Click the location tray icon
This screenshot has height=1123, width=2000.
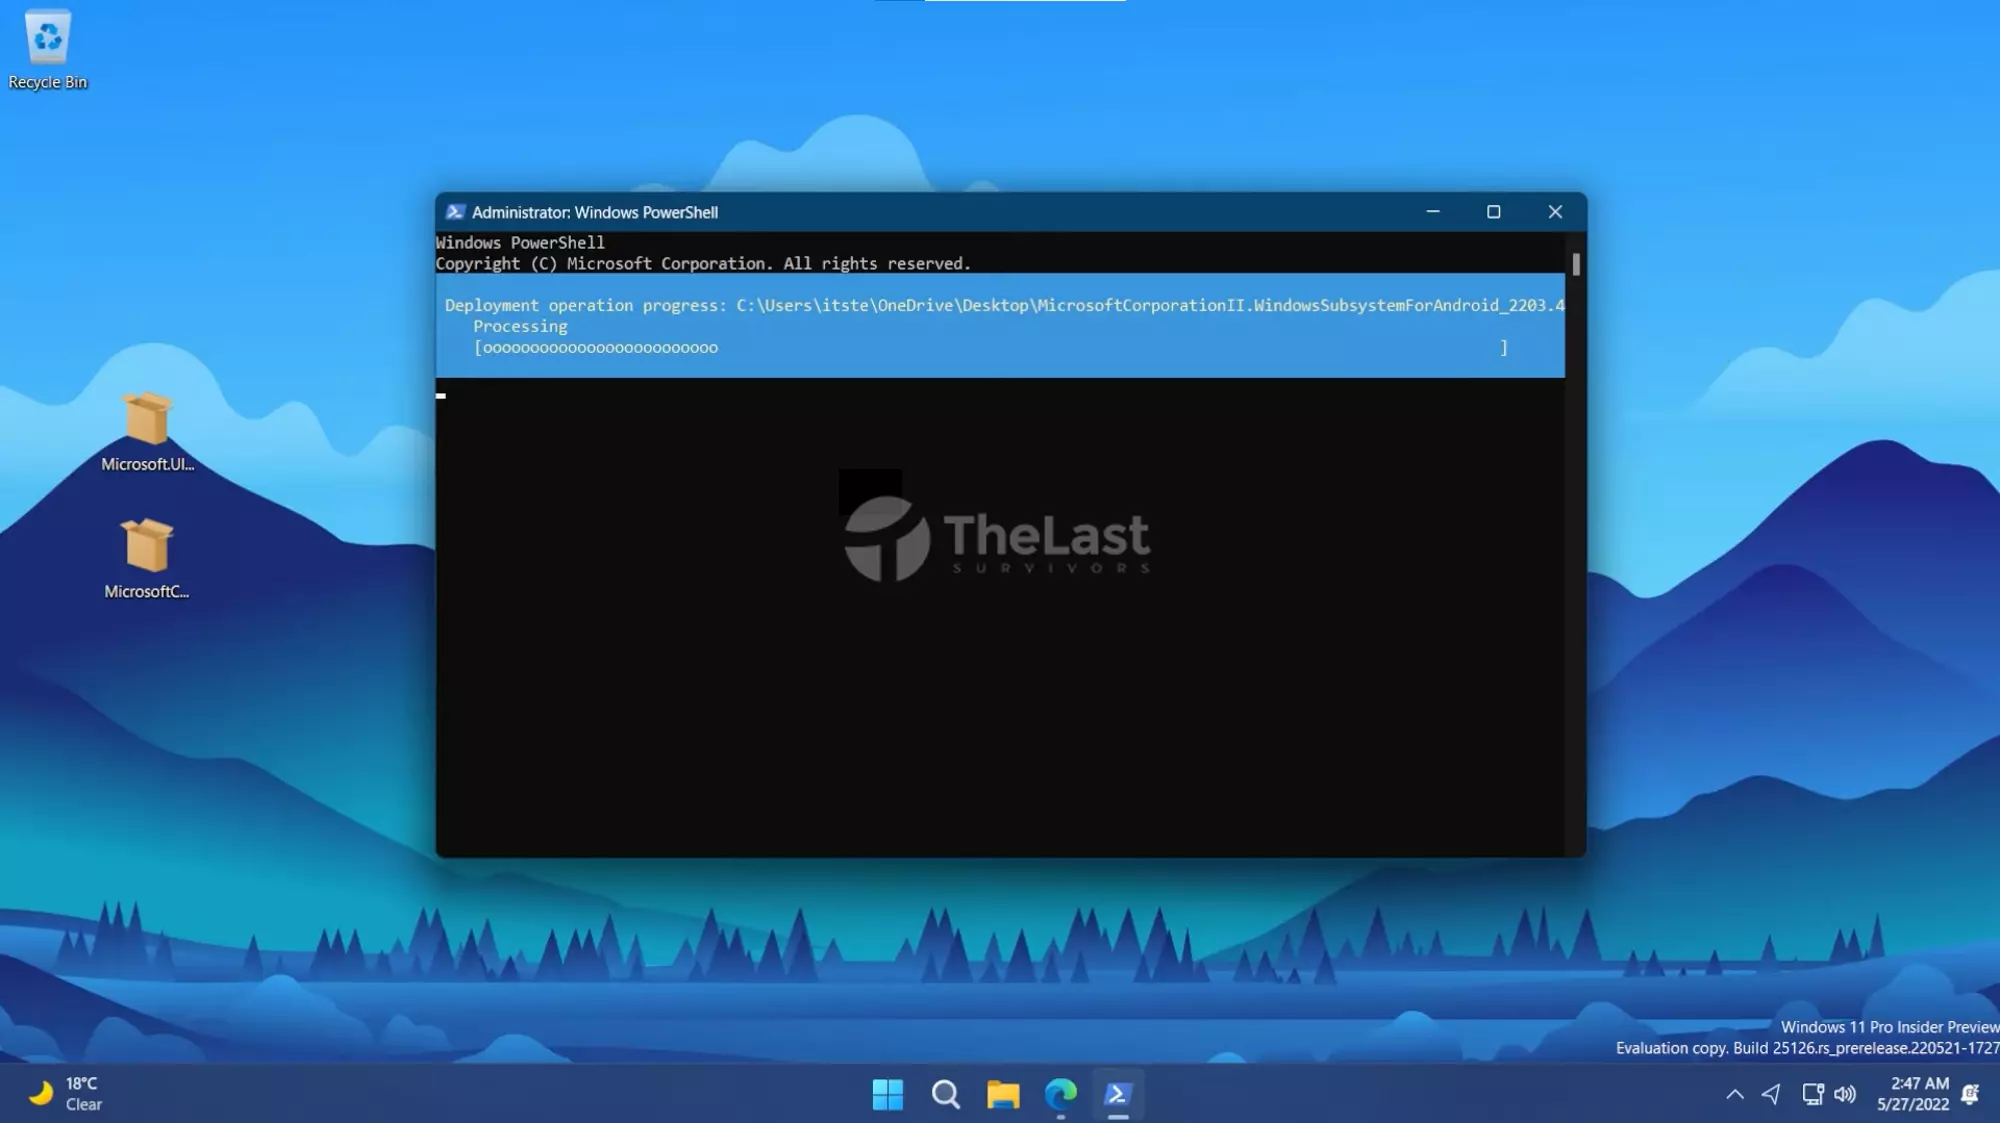click(1771, 1094)
